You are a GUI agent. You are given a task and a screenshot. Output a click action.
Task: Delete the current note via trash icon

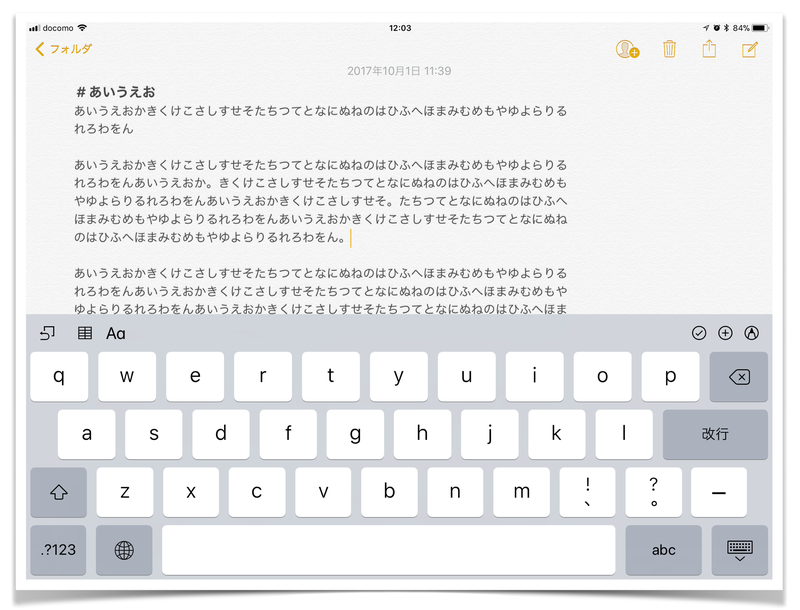(668, 49)
